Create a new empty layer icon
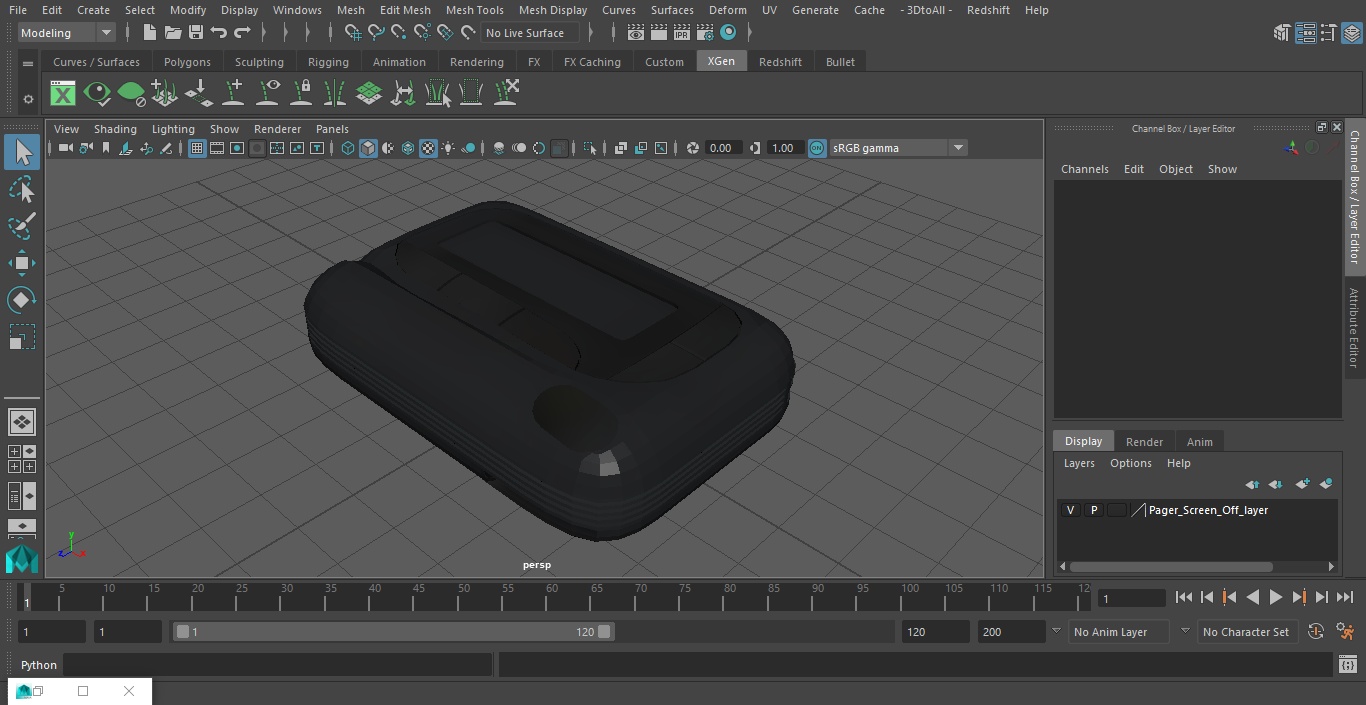The height and width of the screenshot is (705, 1366). [x=1302, y=484]
